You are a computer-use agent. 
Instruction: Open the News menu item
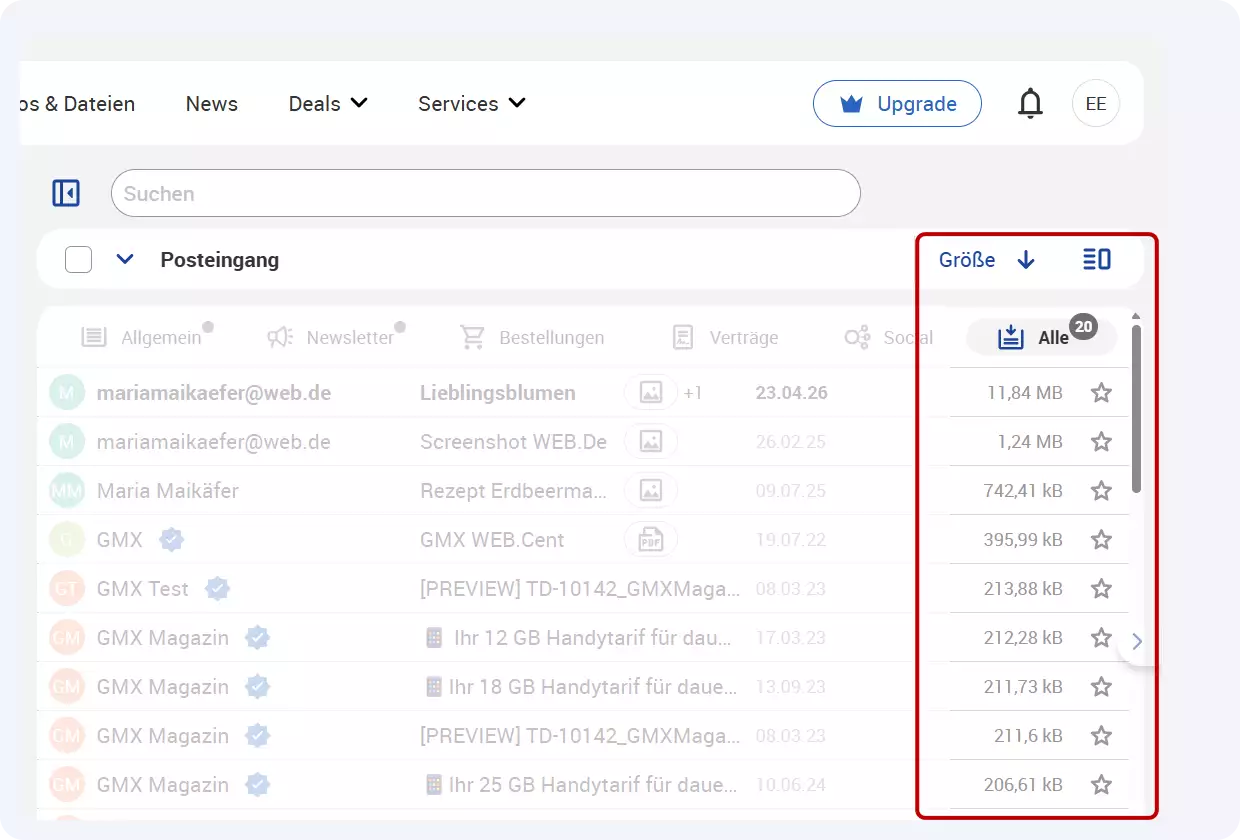(x=211, y=103)
